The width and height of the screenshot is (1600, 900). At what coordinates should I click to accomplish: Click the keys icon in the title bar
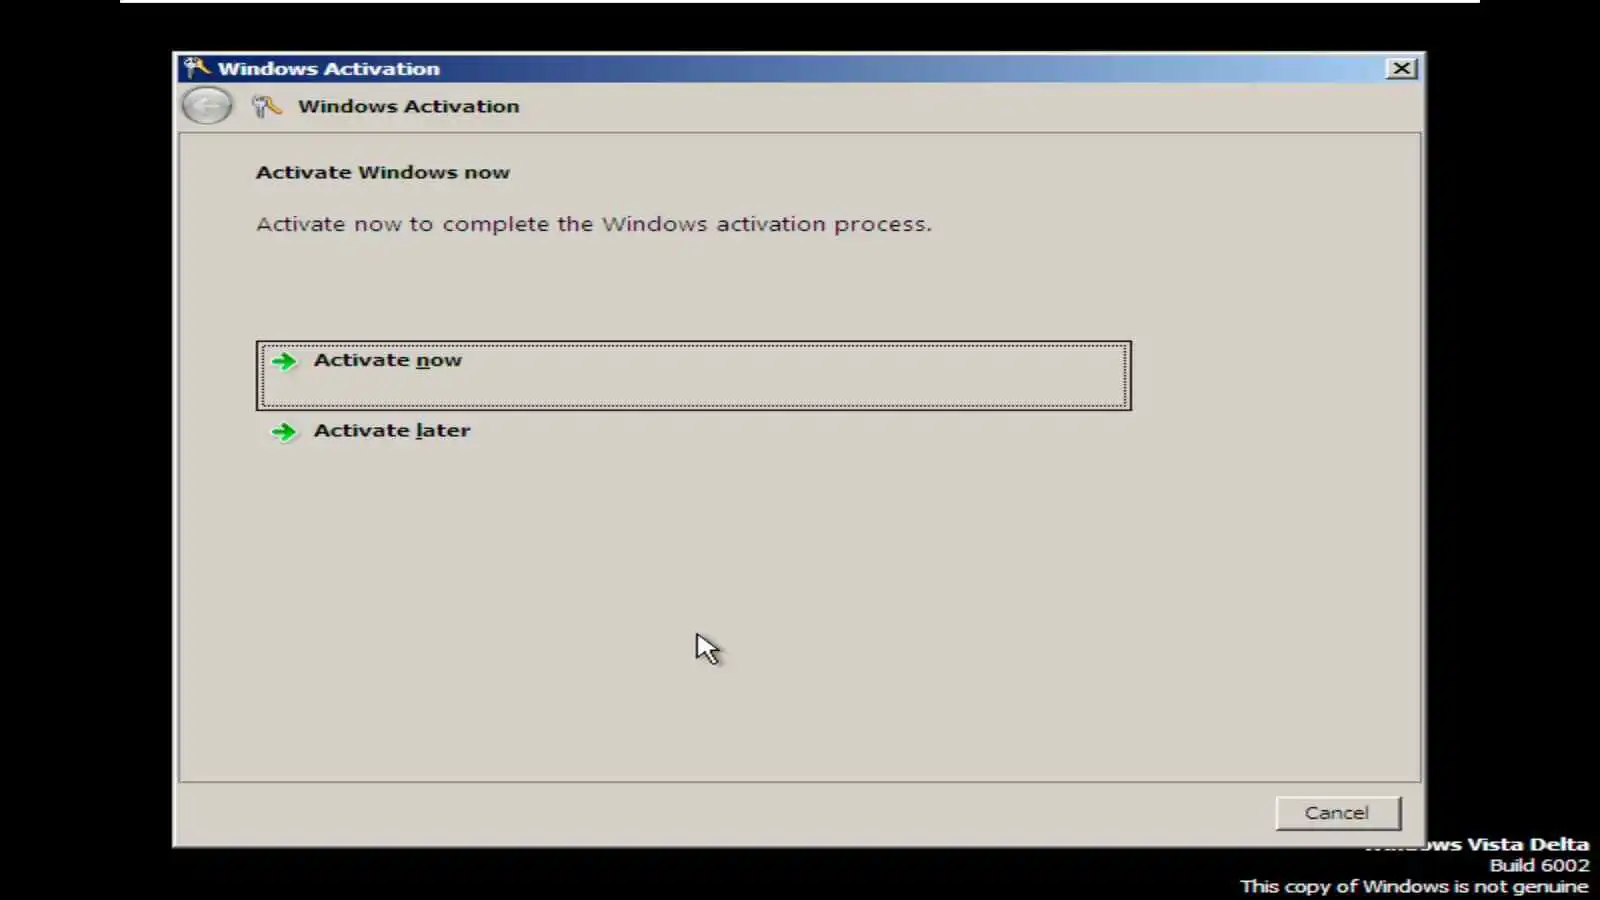[197, 68]
